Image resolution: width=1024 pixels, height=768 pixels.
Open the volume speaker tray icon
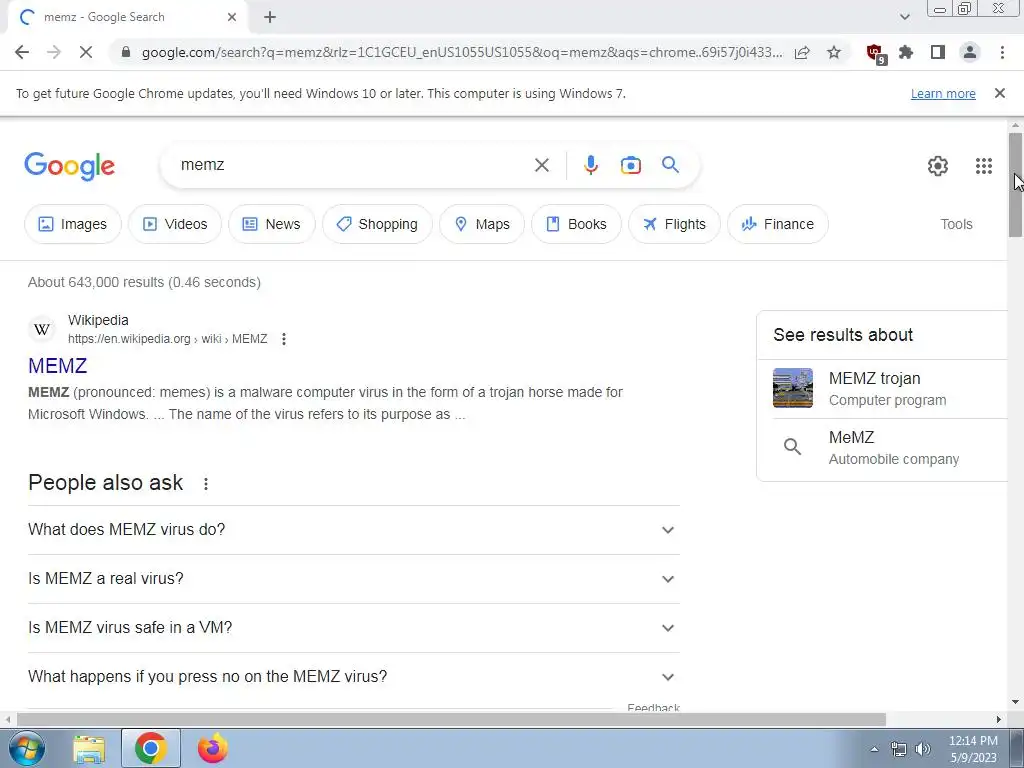pyautogui.click(x=923, y=749)
